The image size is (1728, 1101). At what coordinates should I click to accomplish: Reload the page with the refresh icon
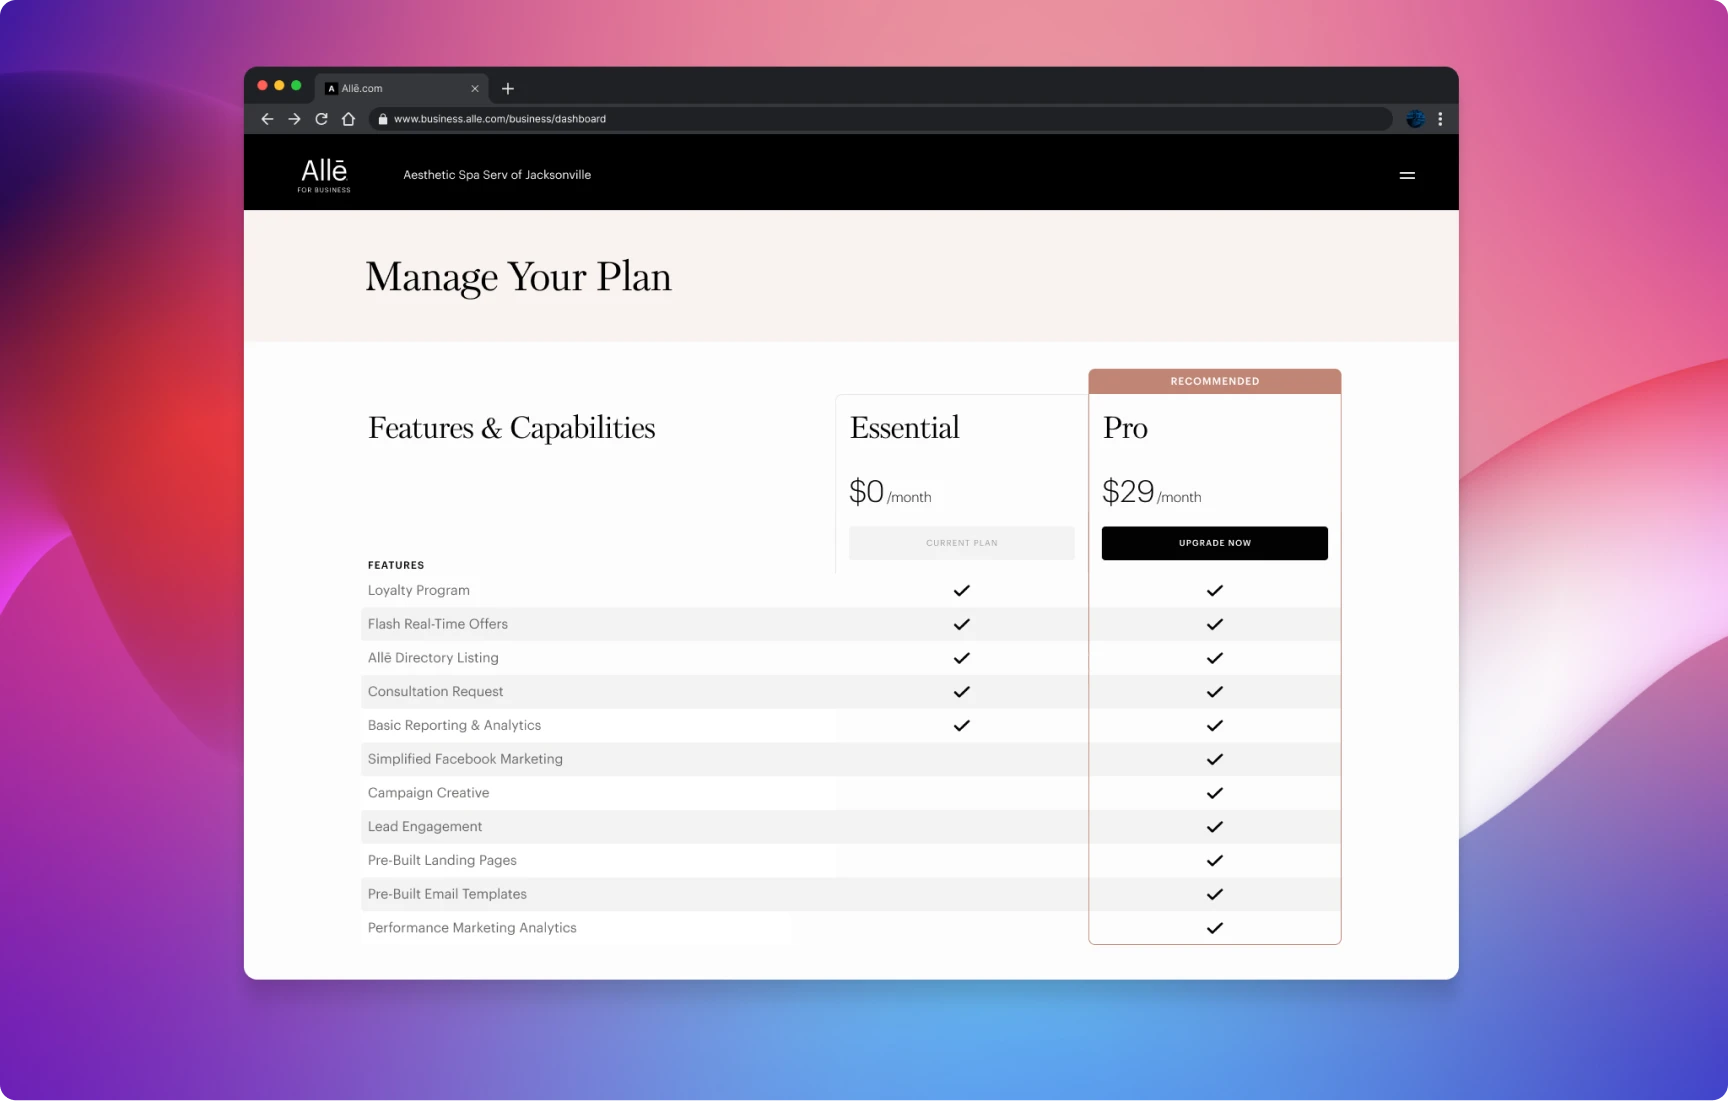pos(321,119)
